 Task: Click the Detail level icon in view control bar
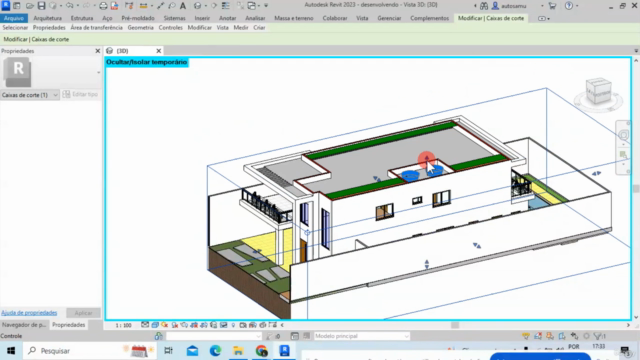tap(145, 325)
